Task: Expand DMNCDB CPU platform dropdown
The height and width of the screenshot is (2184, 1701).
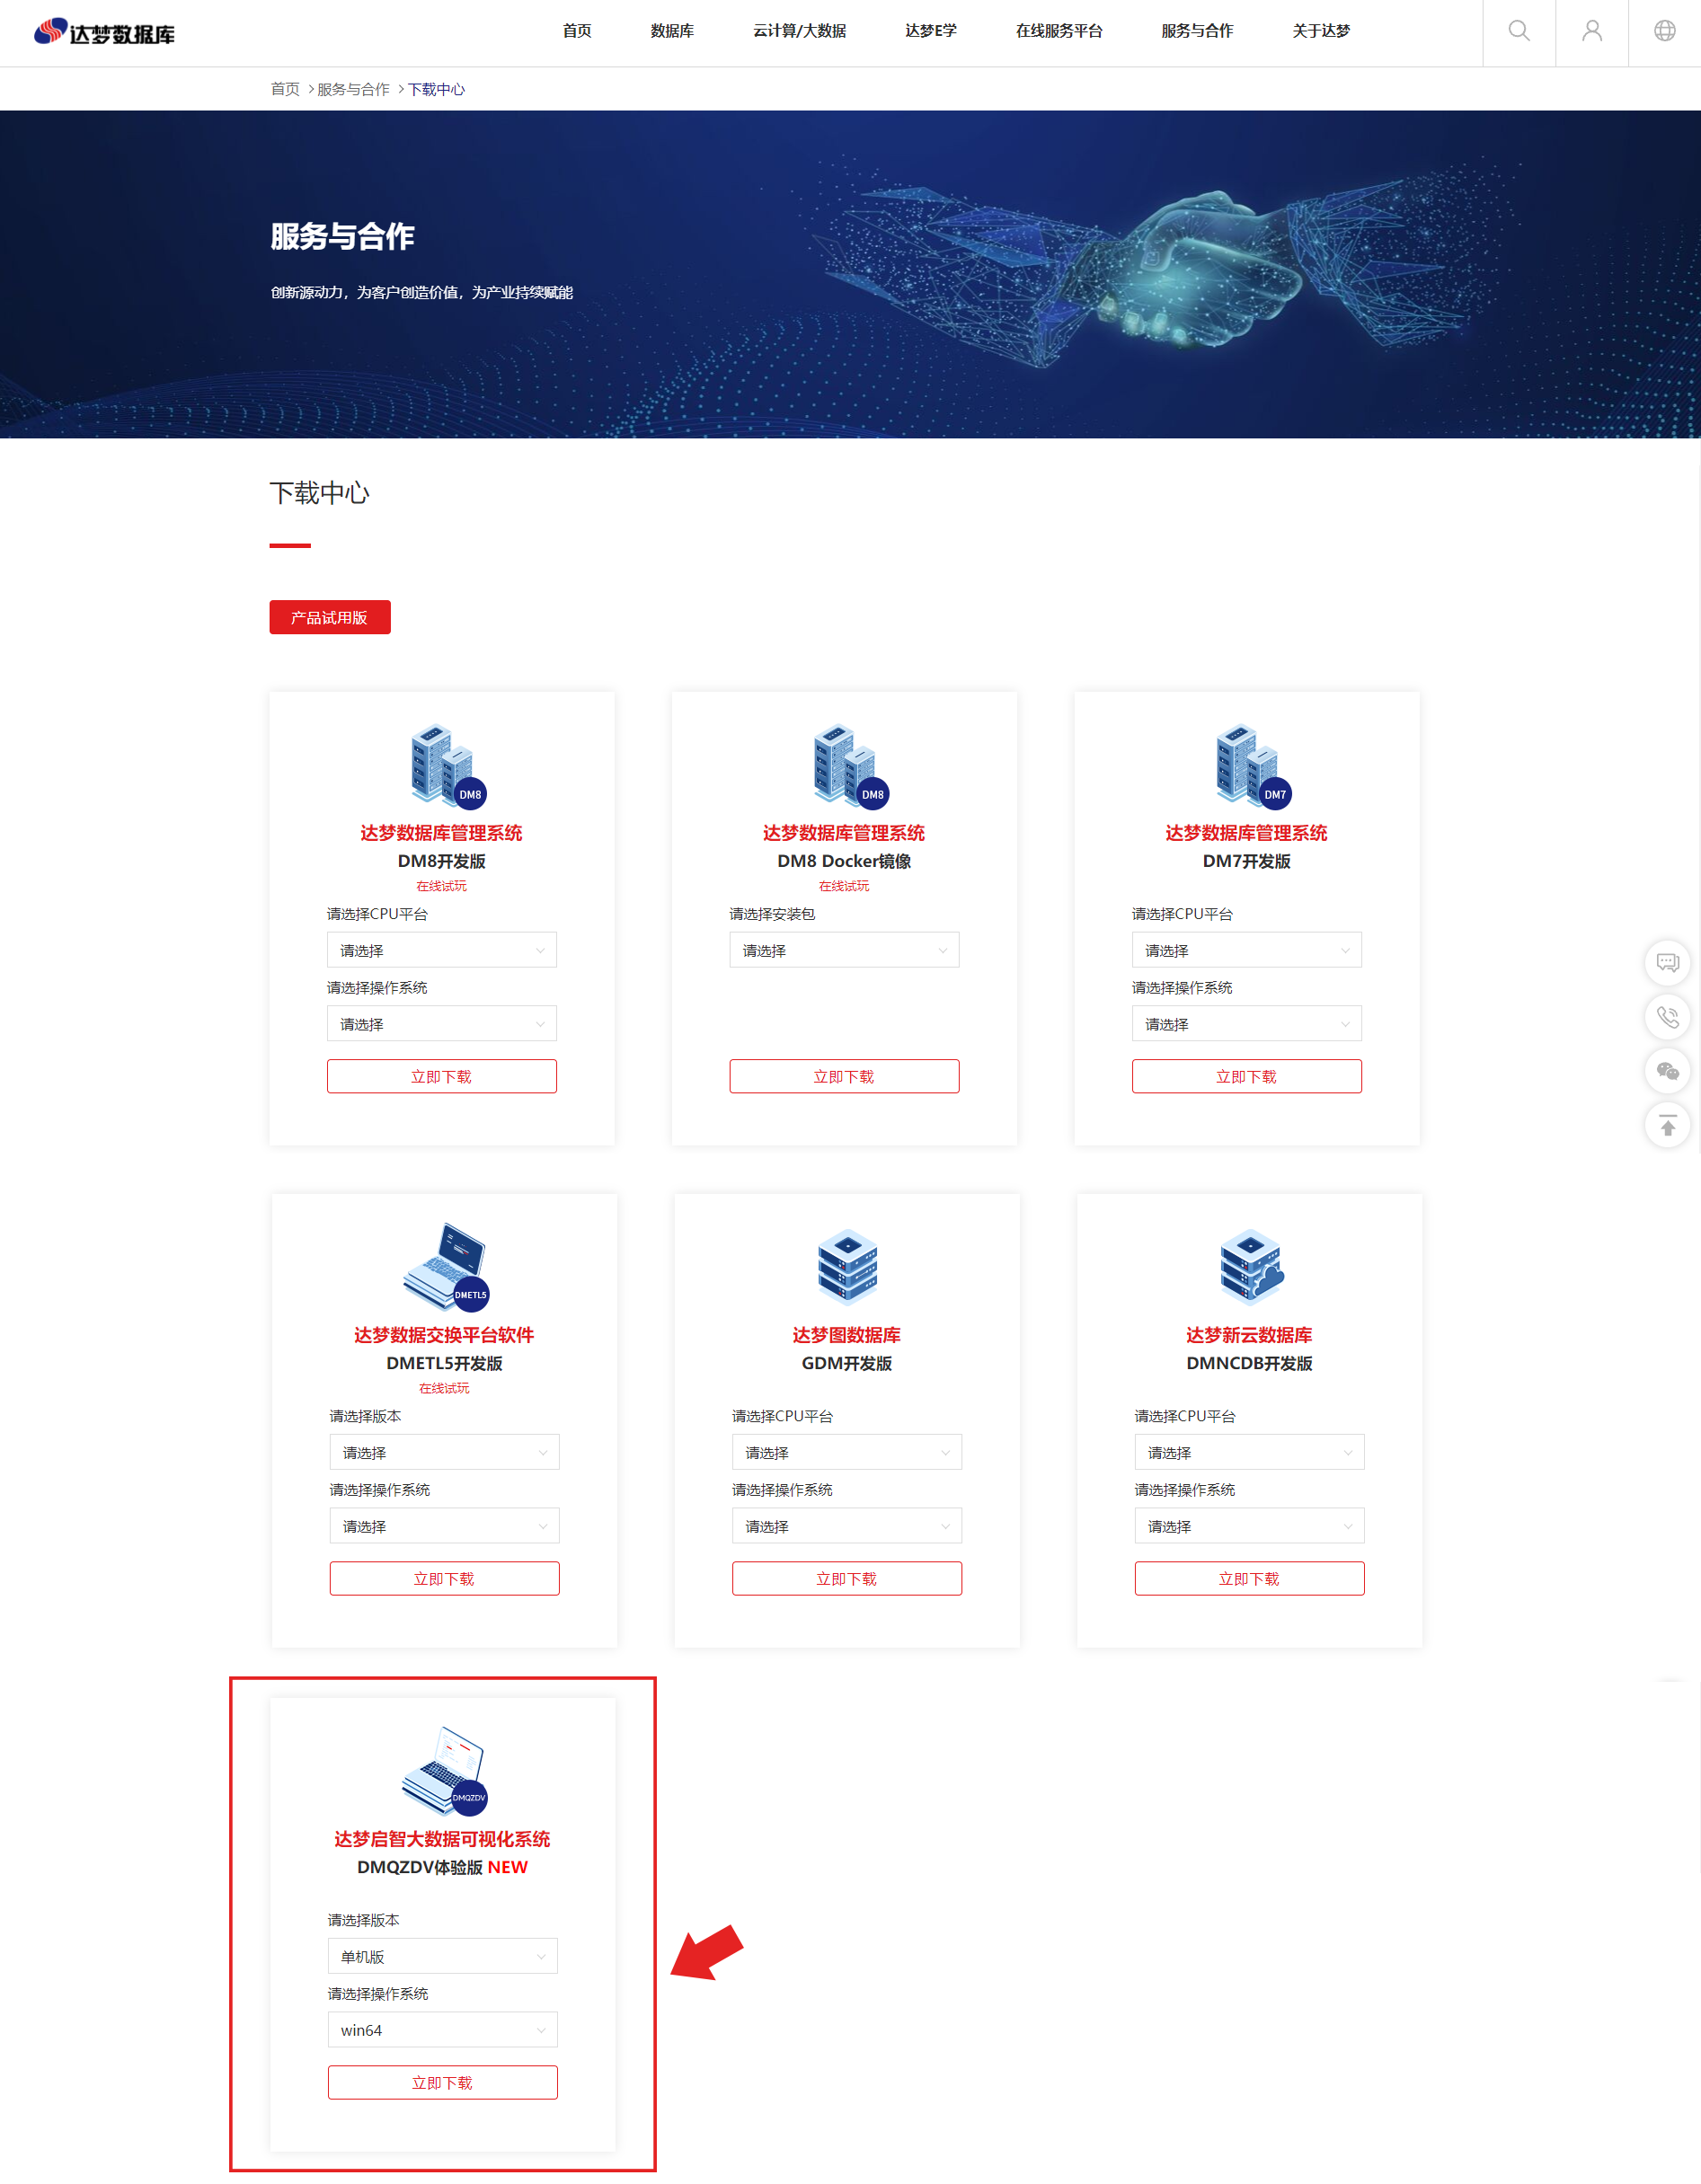Action: coord(1249,1452)
